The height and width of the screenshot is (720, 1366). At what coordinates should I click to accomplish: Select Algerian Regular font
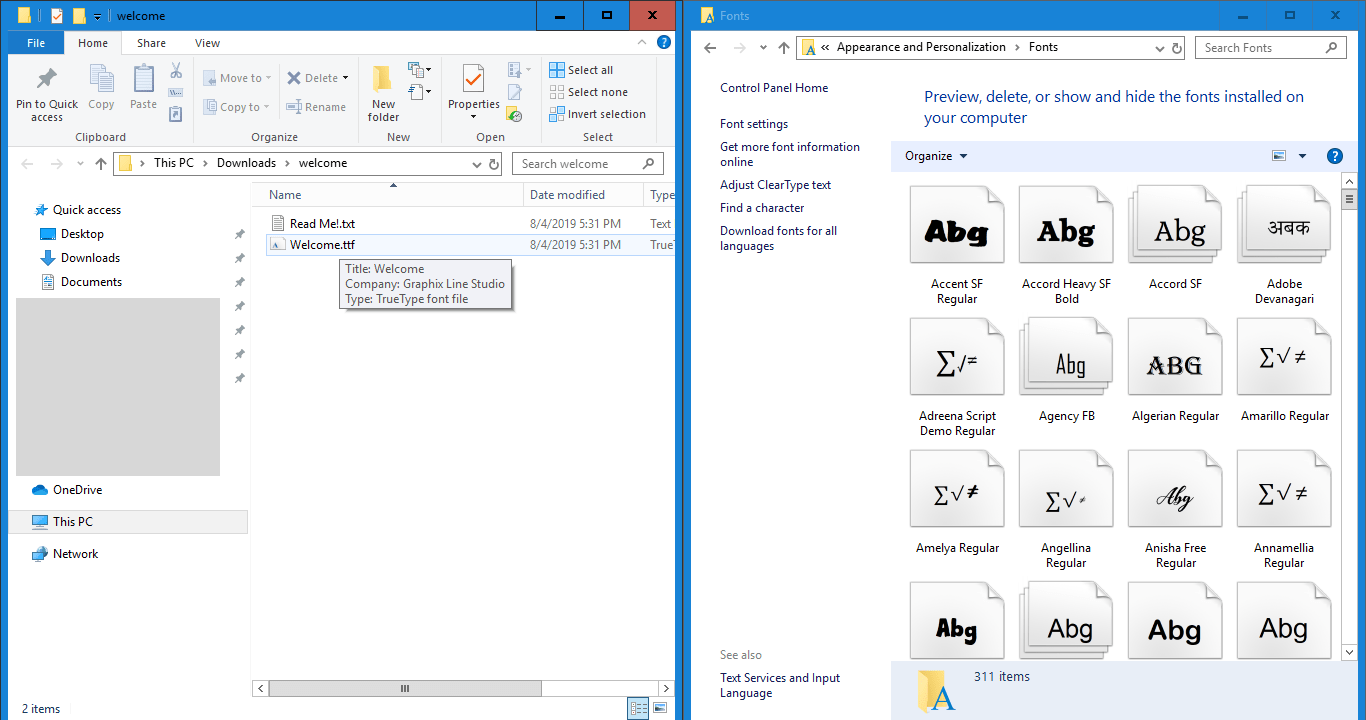pos(1175,371)
